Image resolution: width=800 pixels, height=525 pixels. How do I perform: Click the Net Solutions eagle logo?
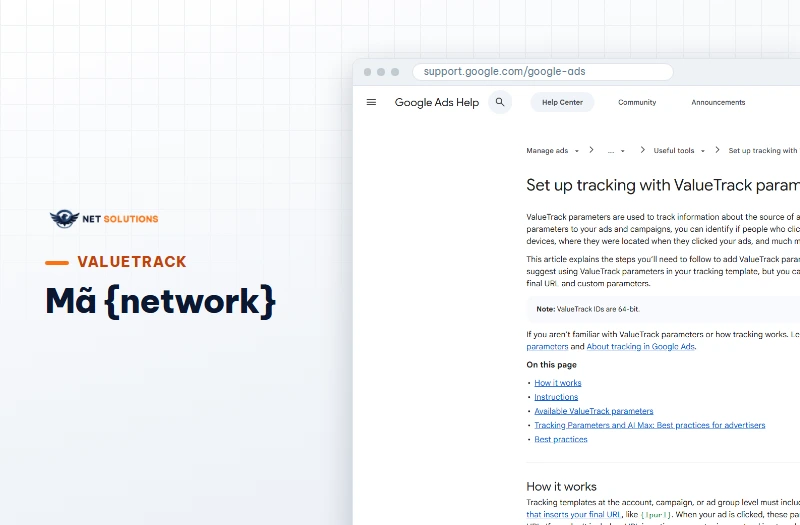click(x=104, y=219)
